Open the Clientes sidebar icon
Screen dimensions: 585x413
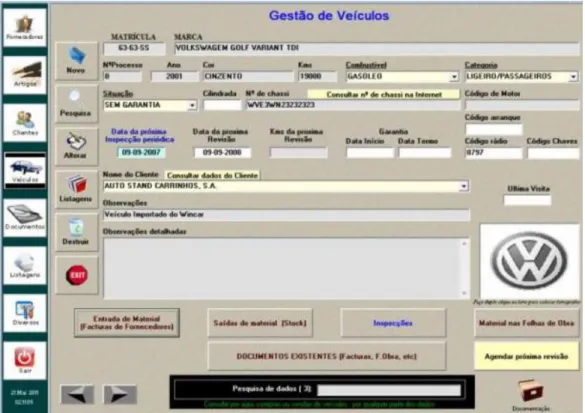(25, 122)
